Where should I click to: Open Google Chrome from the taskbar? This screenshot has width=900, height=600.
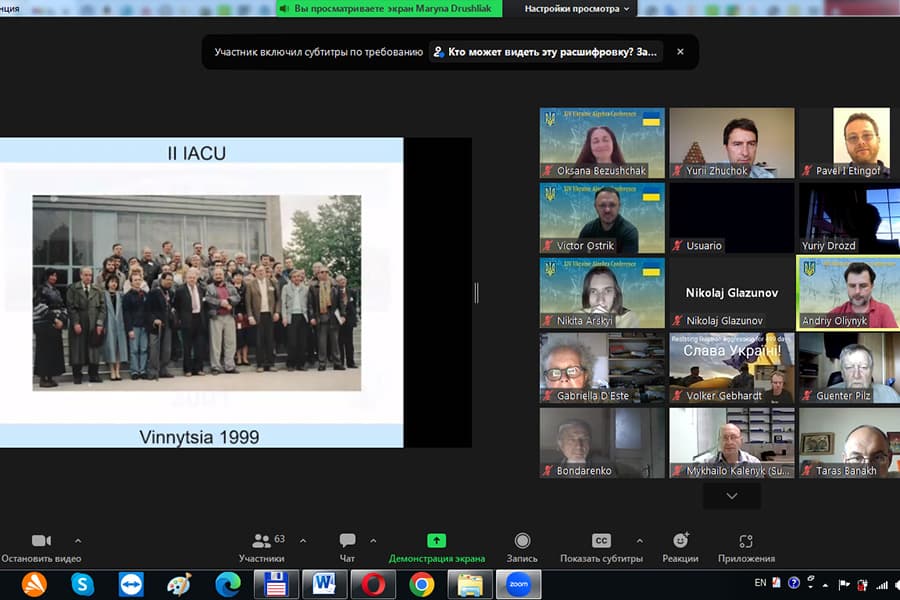[422, 584]
